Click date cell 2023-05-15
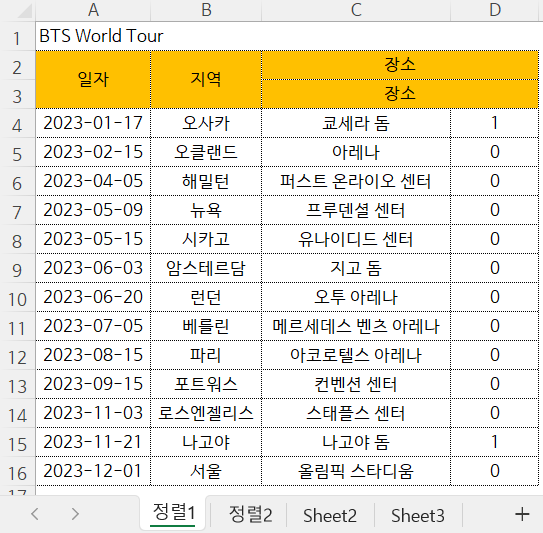The width and height of the screenshot is (543, 533). (93, 239)
